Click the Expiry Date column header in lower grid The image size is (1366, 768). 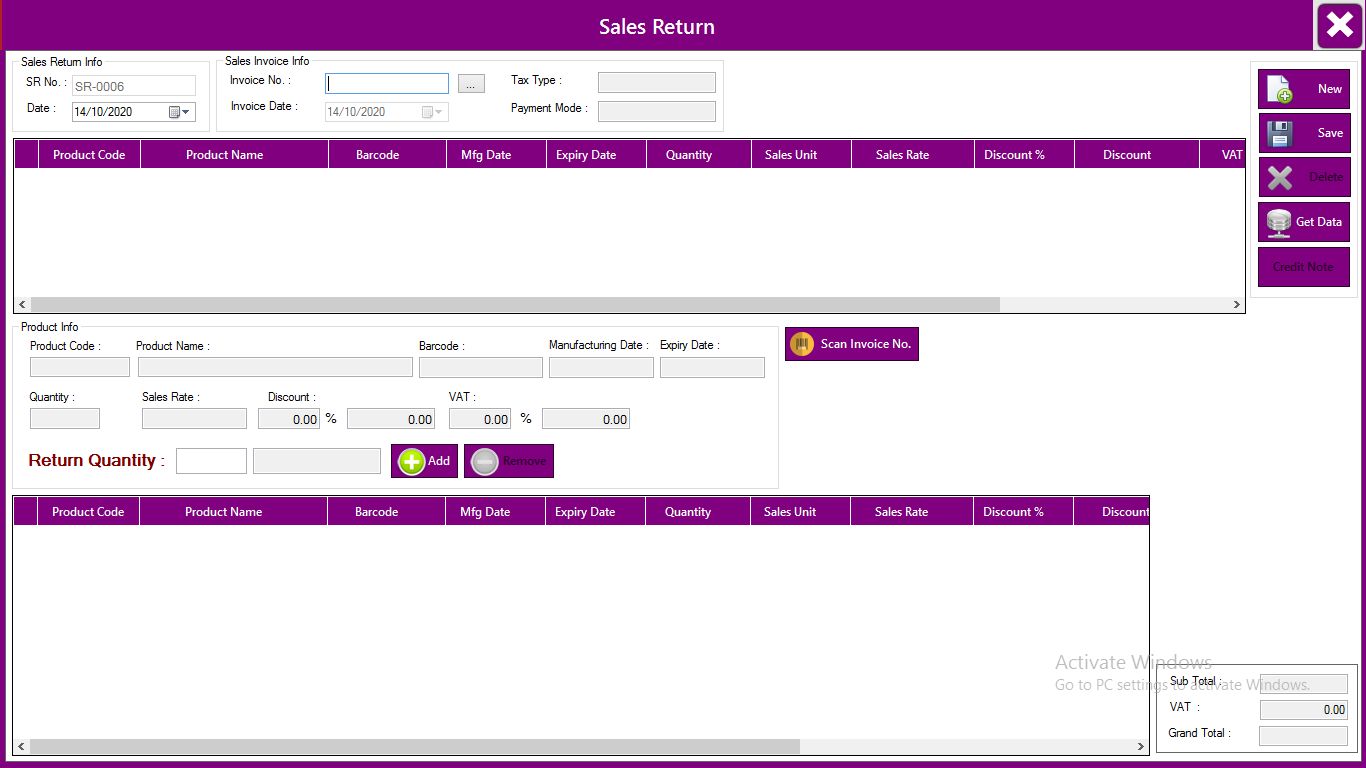(585, 512)
